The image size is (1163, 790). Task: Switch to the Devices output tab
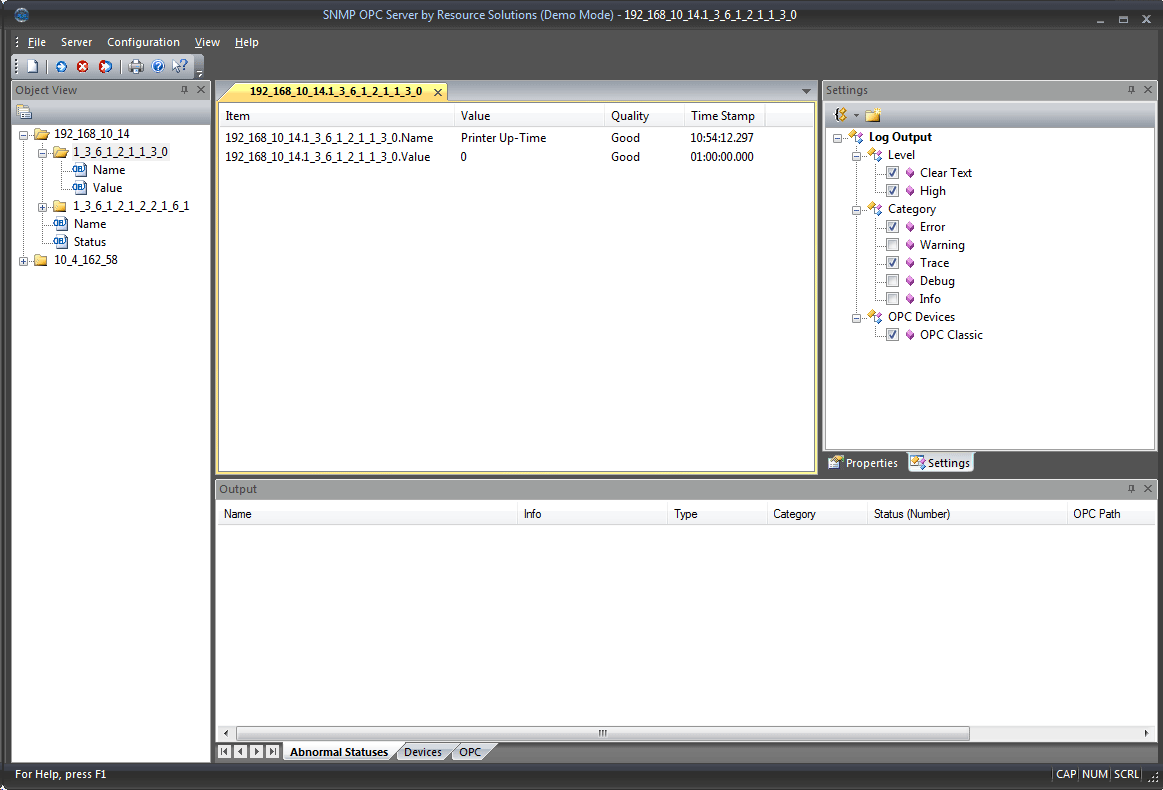point(423,752)
